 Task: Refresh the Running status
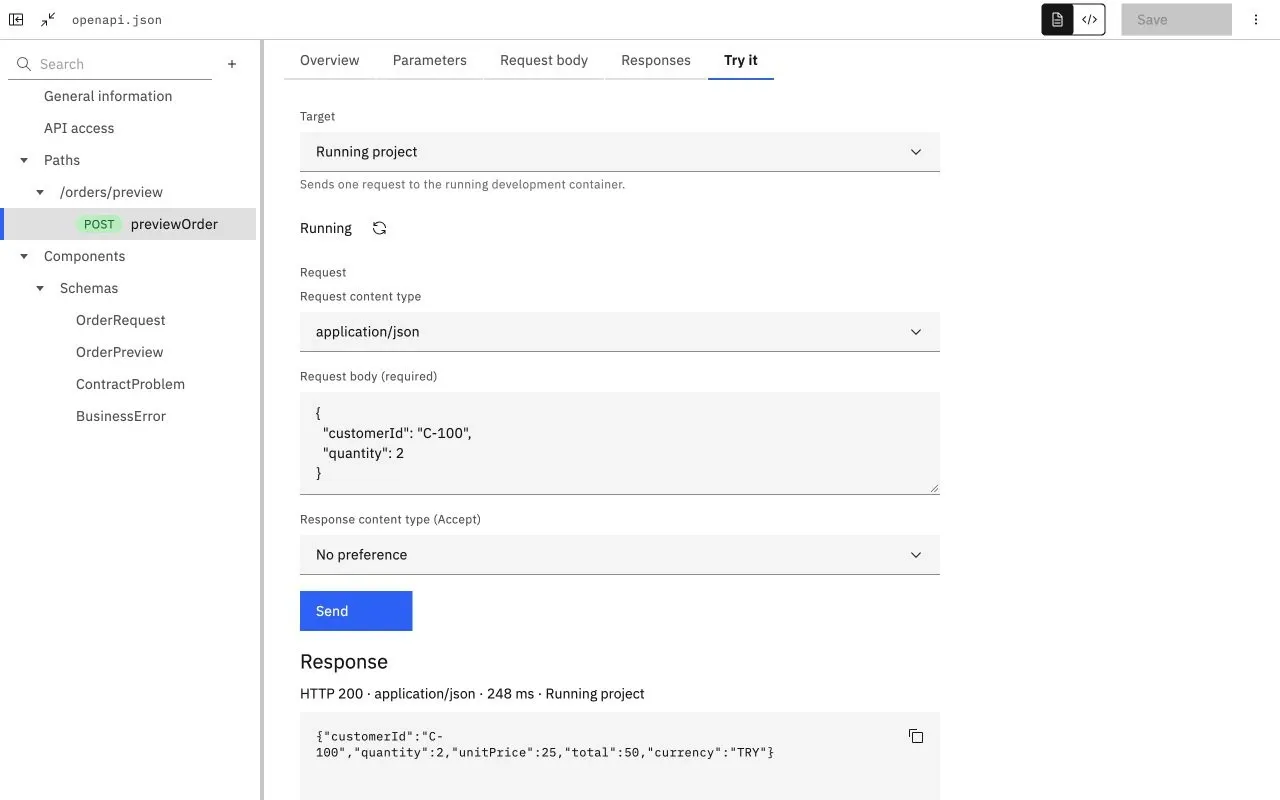pos(379,228)
